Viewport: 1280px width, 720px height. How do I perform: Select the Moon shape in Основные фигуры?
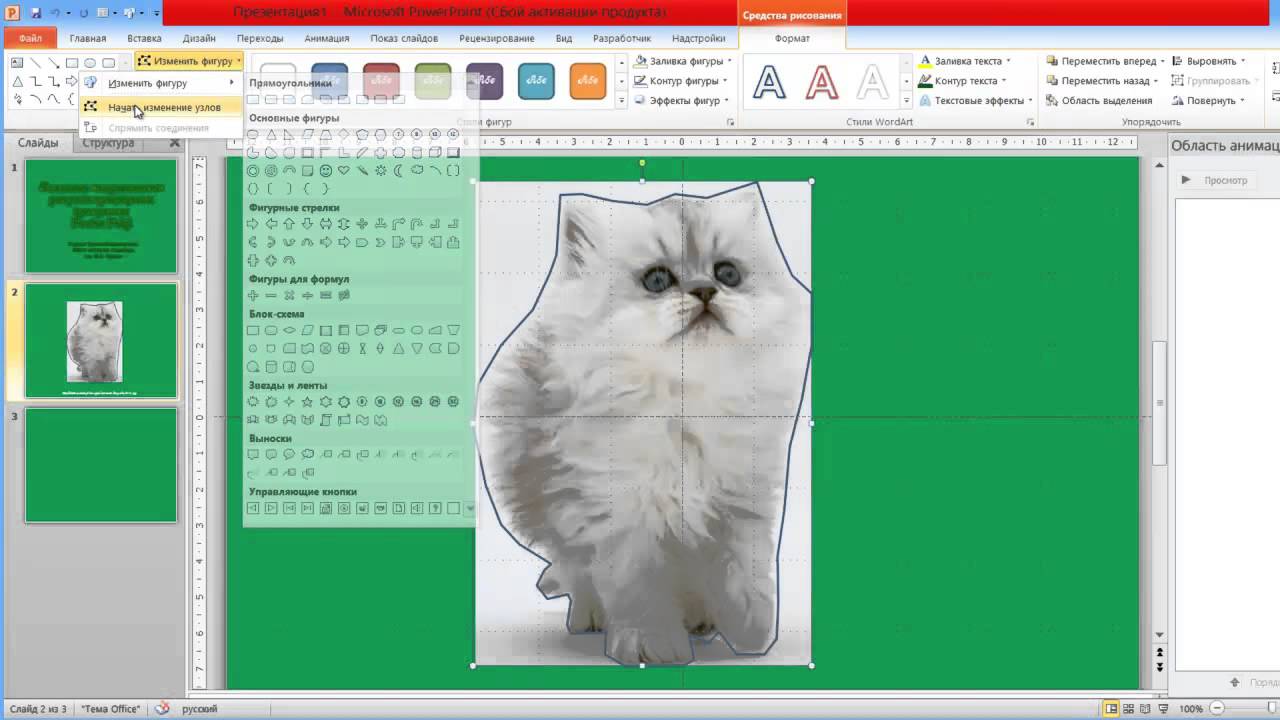[398, 171]
